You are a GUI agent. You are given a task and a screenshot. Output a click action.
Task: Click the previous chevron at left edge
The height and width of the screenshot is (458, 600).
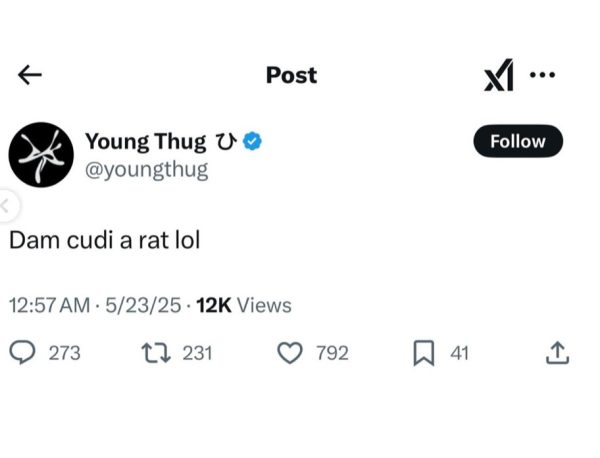pos(6,207)
